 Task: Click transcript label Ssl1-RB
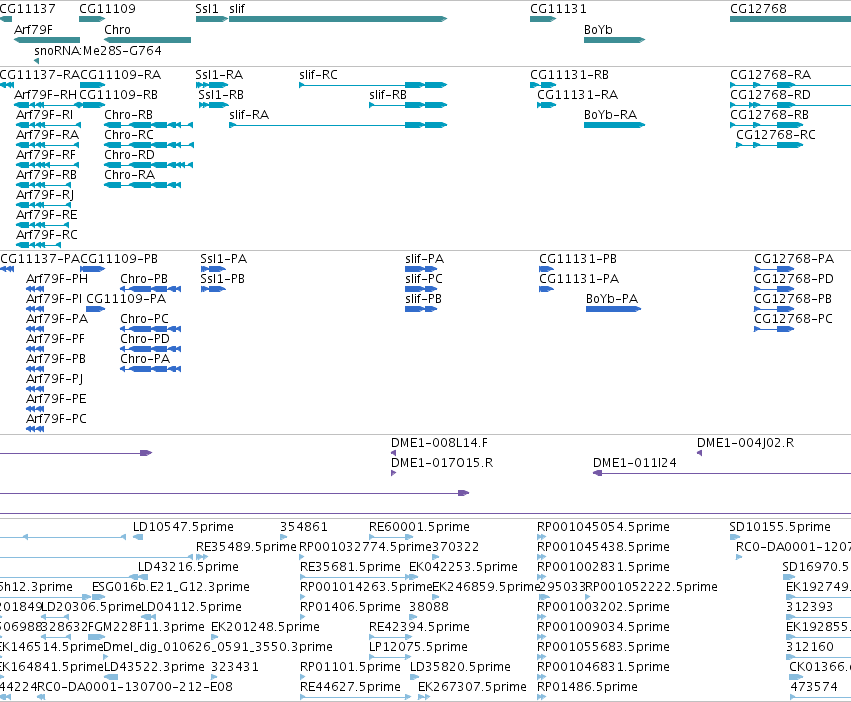[221, 95]
